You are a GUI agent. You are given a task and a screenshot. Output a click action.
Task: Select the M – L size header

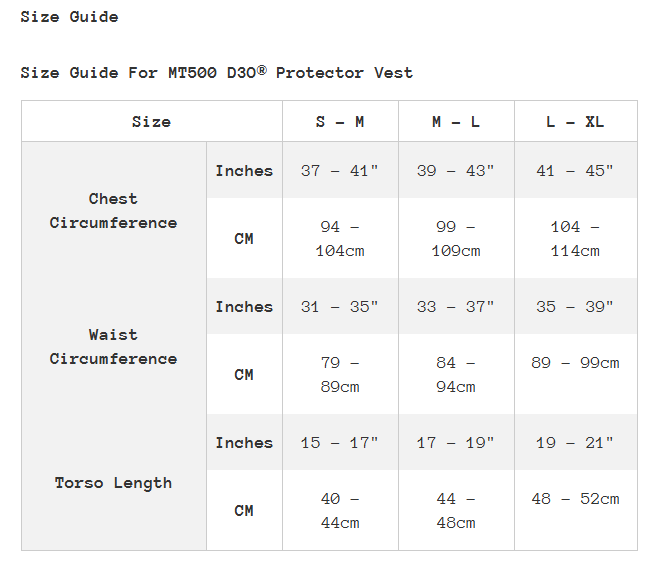click(456, 122)
